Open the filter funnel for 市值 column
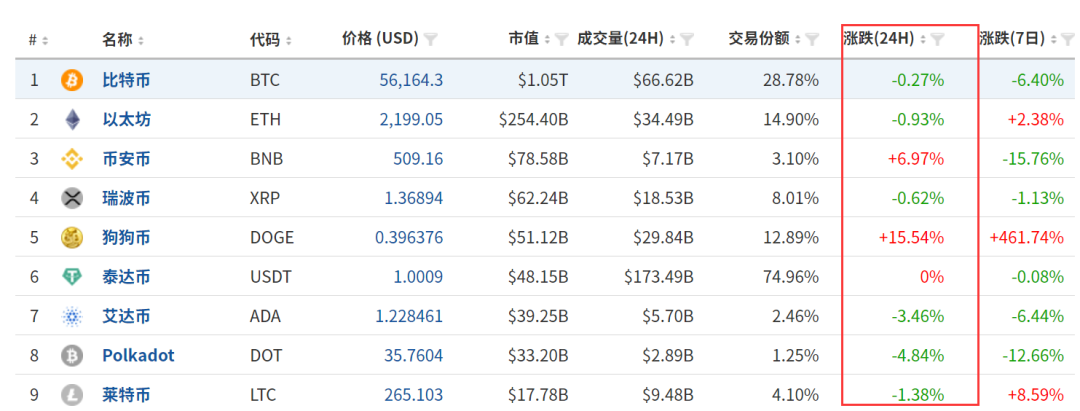The height and width of the screenshot is (411, 1080). pyautogui.click(x=561, y=39)
